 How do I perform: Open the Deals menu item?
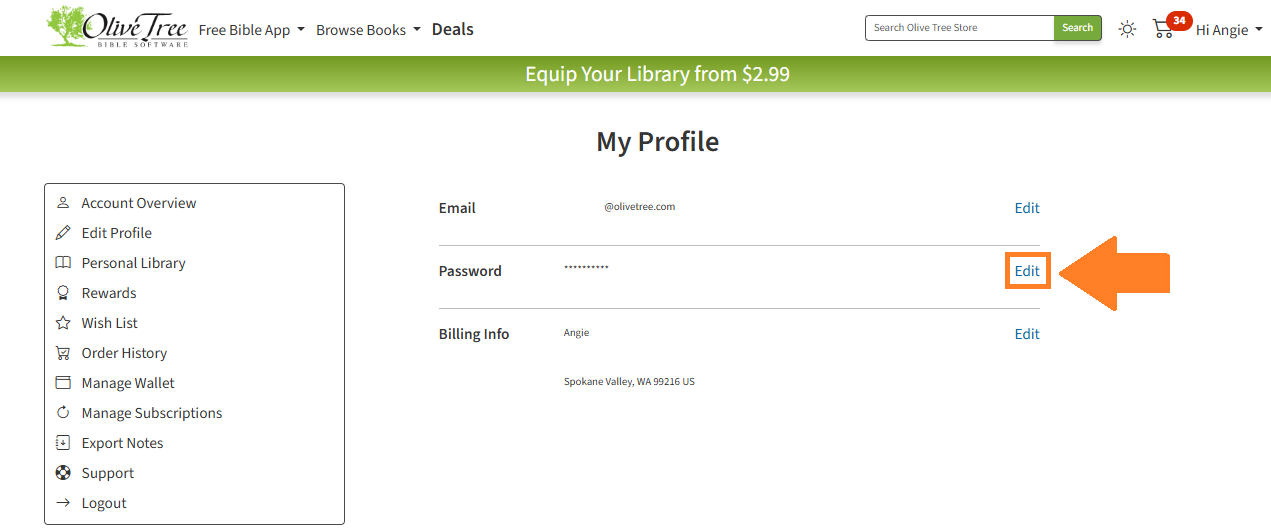(x=453, y=29)
